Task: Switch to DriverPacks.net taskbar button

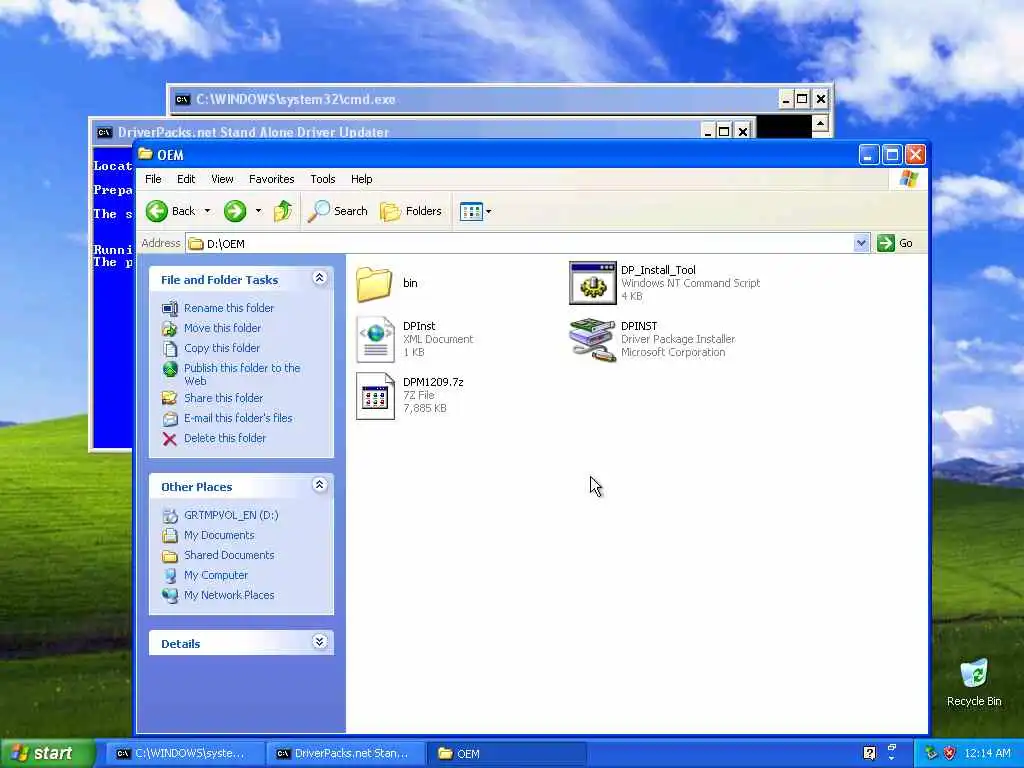Action: pos(346,754)
